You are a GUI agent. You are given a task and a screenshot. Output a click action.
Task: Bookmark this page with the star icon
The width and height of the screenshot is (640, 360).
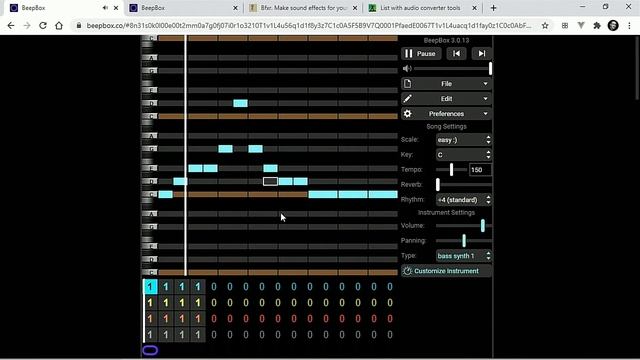click(545, 25)
